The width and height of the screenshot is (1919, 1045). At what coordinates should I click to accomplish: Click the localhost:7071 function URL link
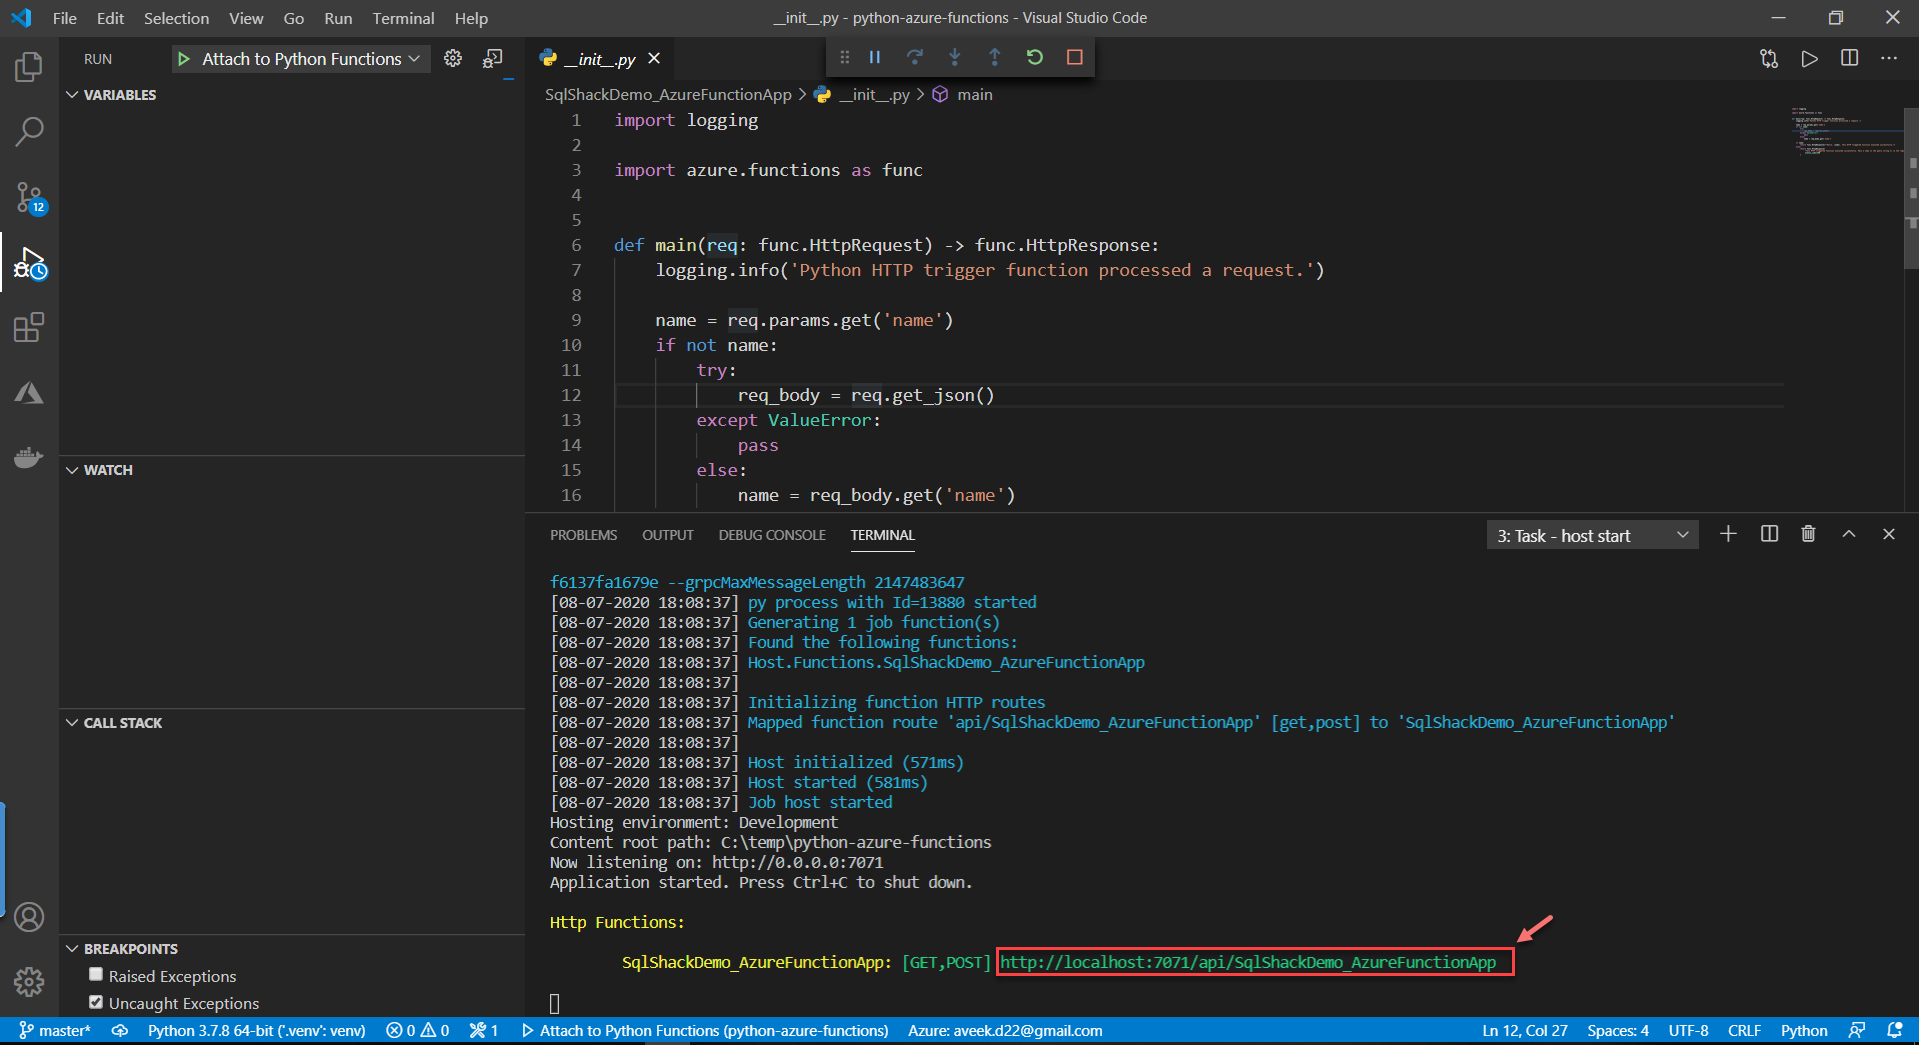coord(1248,962)
